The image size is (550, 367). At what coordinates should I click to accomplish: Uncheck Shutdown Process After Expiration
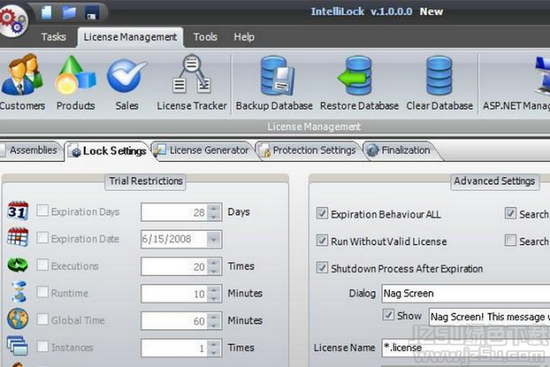[x=322, y=267]
